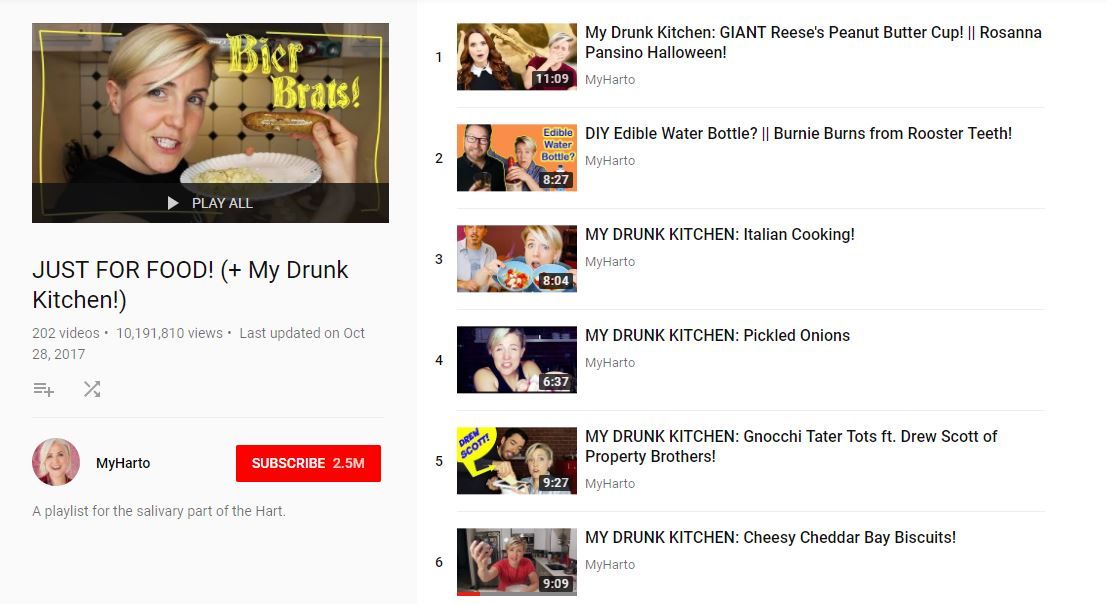Open the 6:37 Pickled Onions thumbnail
The height and width of the screenshot is (604, 1107).
point(517,359)
